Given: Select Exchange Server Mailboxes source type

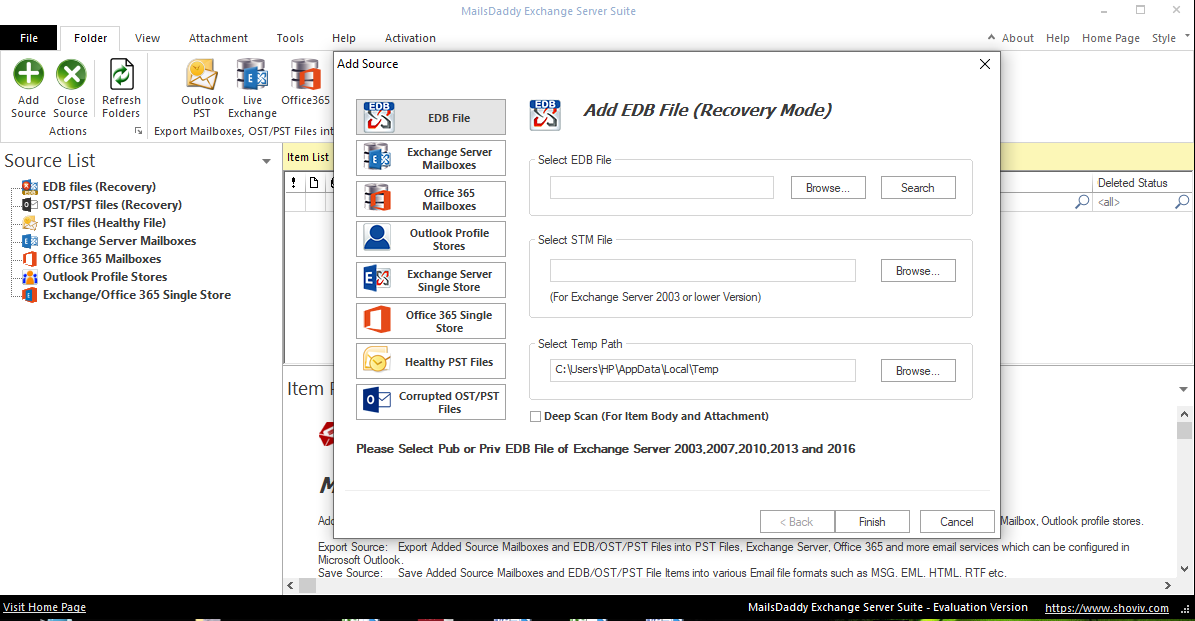Looking at the screenshot, I should click(431, 158).
